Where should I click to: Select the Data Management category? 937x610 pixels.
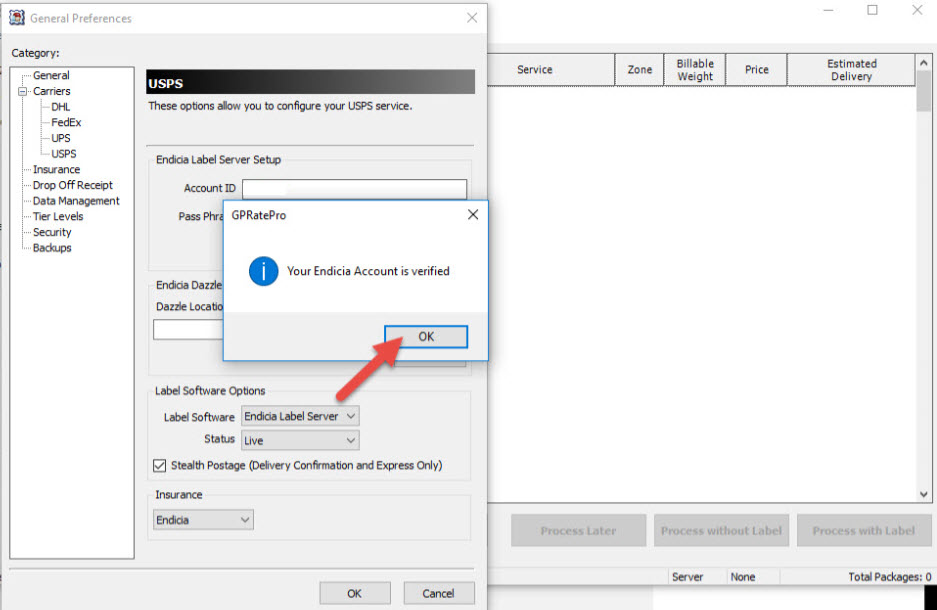[x=76, y=201]
